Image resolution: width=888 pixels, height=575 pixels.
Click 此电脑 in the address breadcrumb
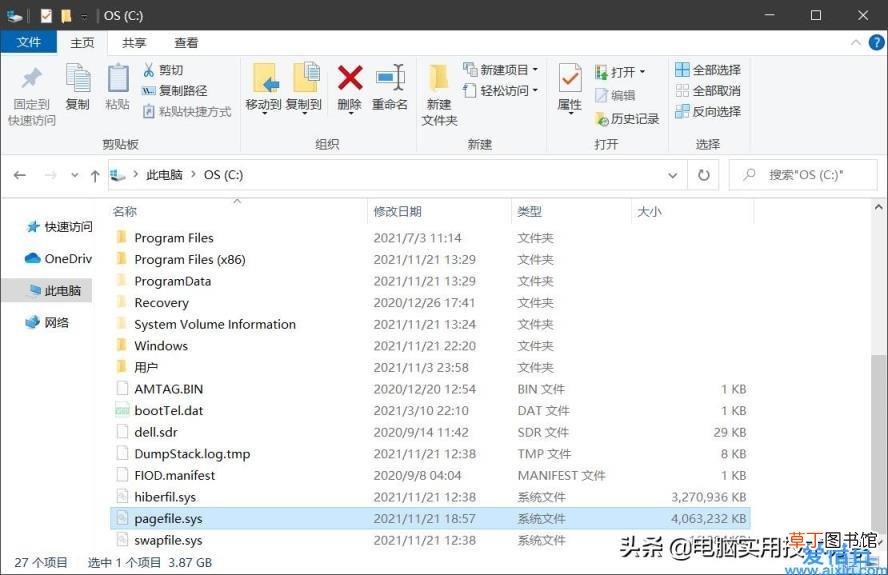coord(164,174)
